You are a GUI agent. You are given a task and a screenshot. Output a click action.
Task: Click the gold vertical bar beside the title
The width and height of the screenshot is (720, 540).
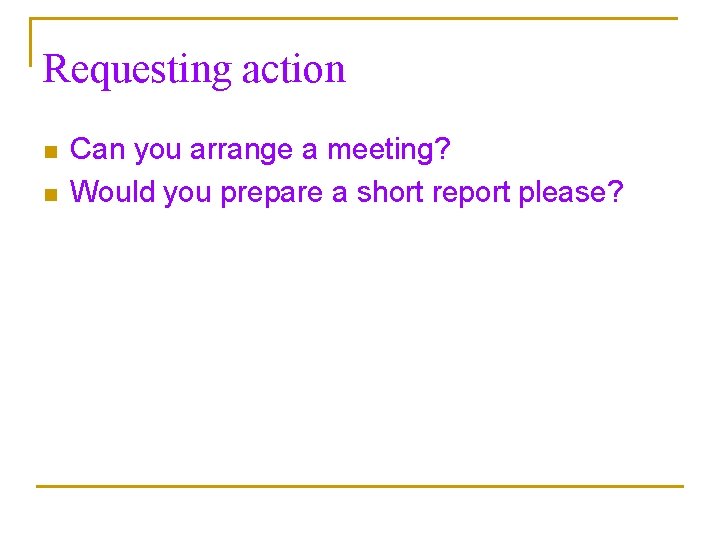(31, 42)
